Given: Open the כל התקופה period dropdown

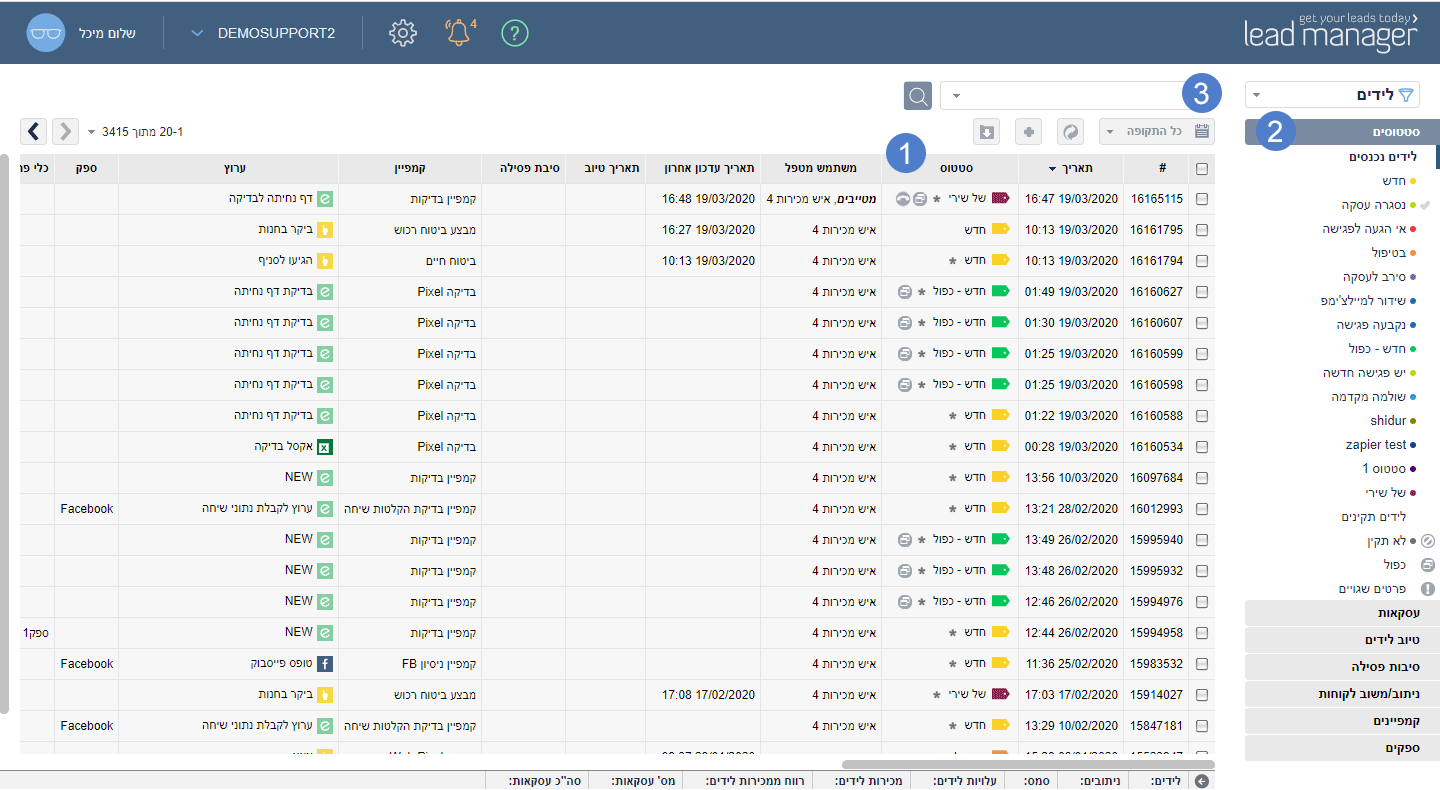Looking at the screenshot, I should pyautogui.click(x=1157, y=131).
